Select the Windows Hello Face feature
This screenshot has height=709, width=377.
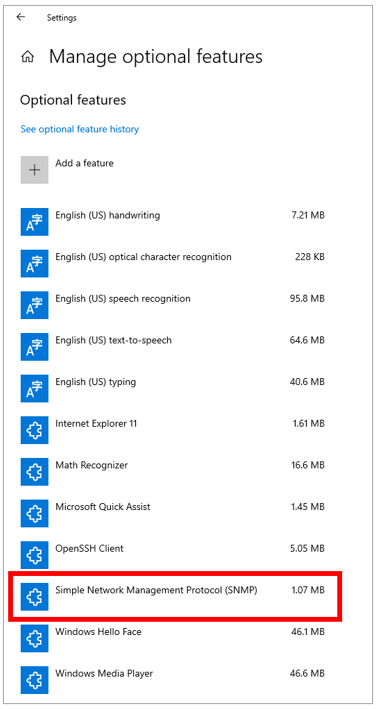coord(173,638)
